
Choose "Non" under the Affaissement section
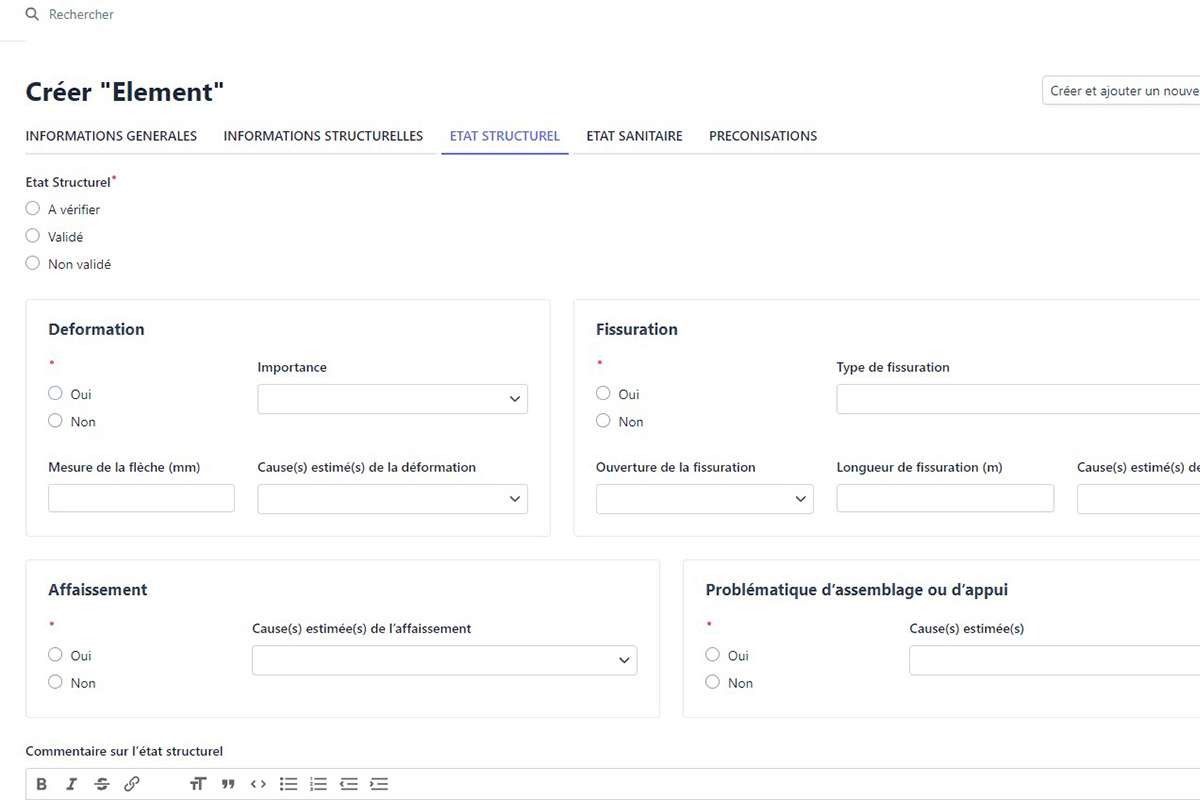click(56, 682)
